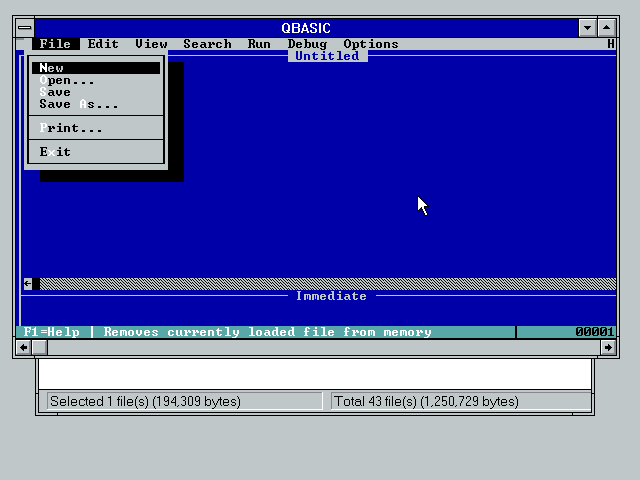Viewport: 640px width, 480px height.
Task: Close the File menu via File heading
Action: (x=56, y=44)
